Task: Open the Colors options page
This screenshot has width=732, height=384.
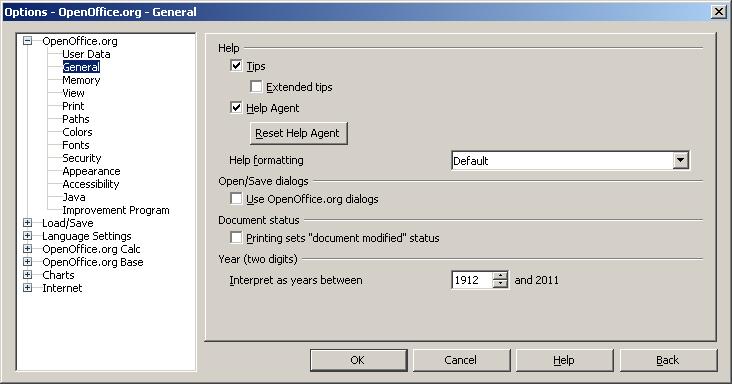Action: [77, 132]
